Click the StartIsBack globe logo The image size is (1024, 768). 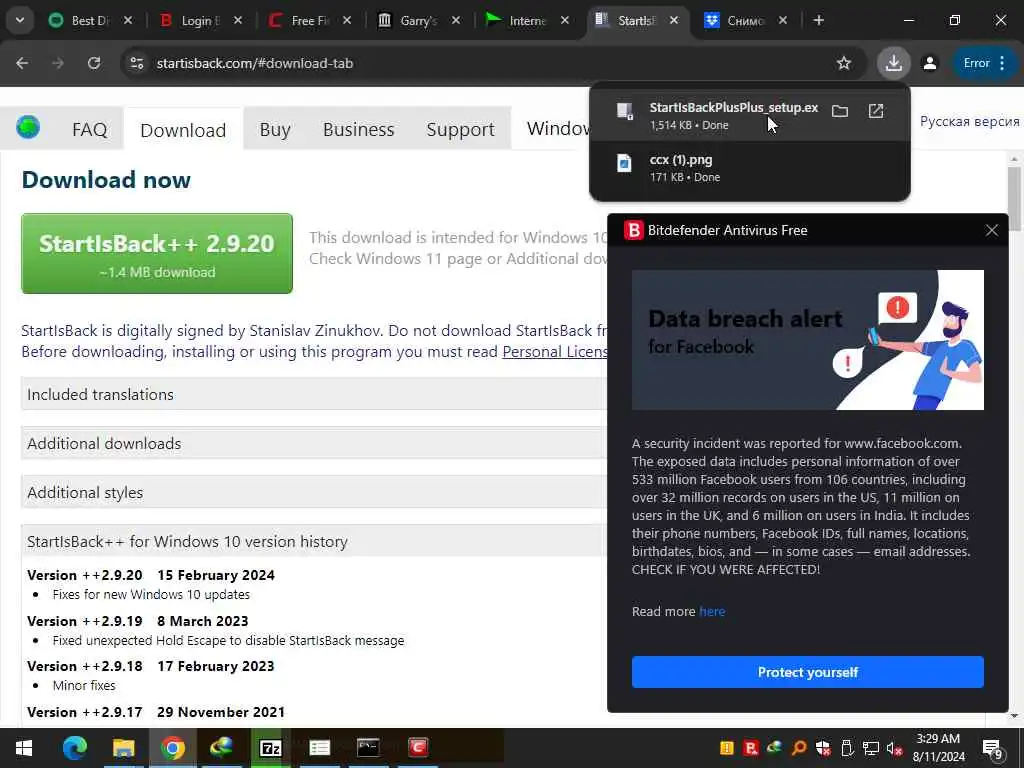[28, 127]
